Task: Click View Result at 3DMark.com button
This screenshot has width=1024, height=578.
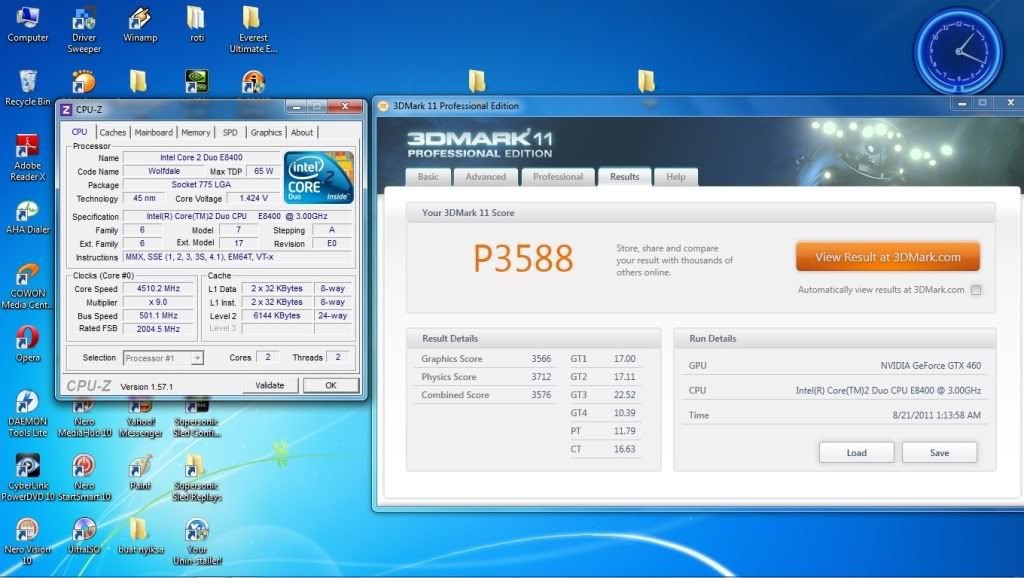Action: click(x=888, y=257)
